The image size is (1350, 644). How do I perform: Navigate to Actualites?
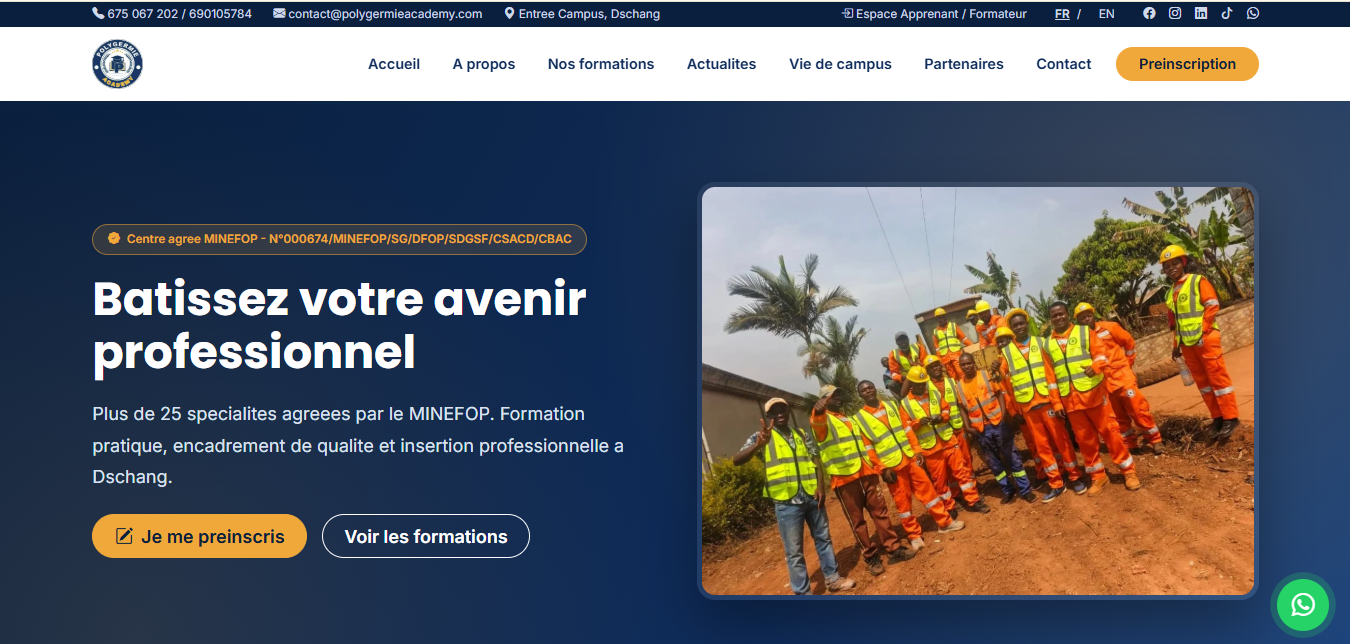click(721, 64)
